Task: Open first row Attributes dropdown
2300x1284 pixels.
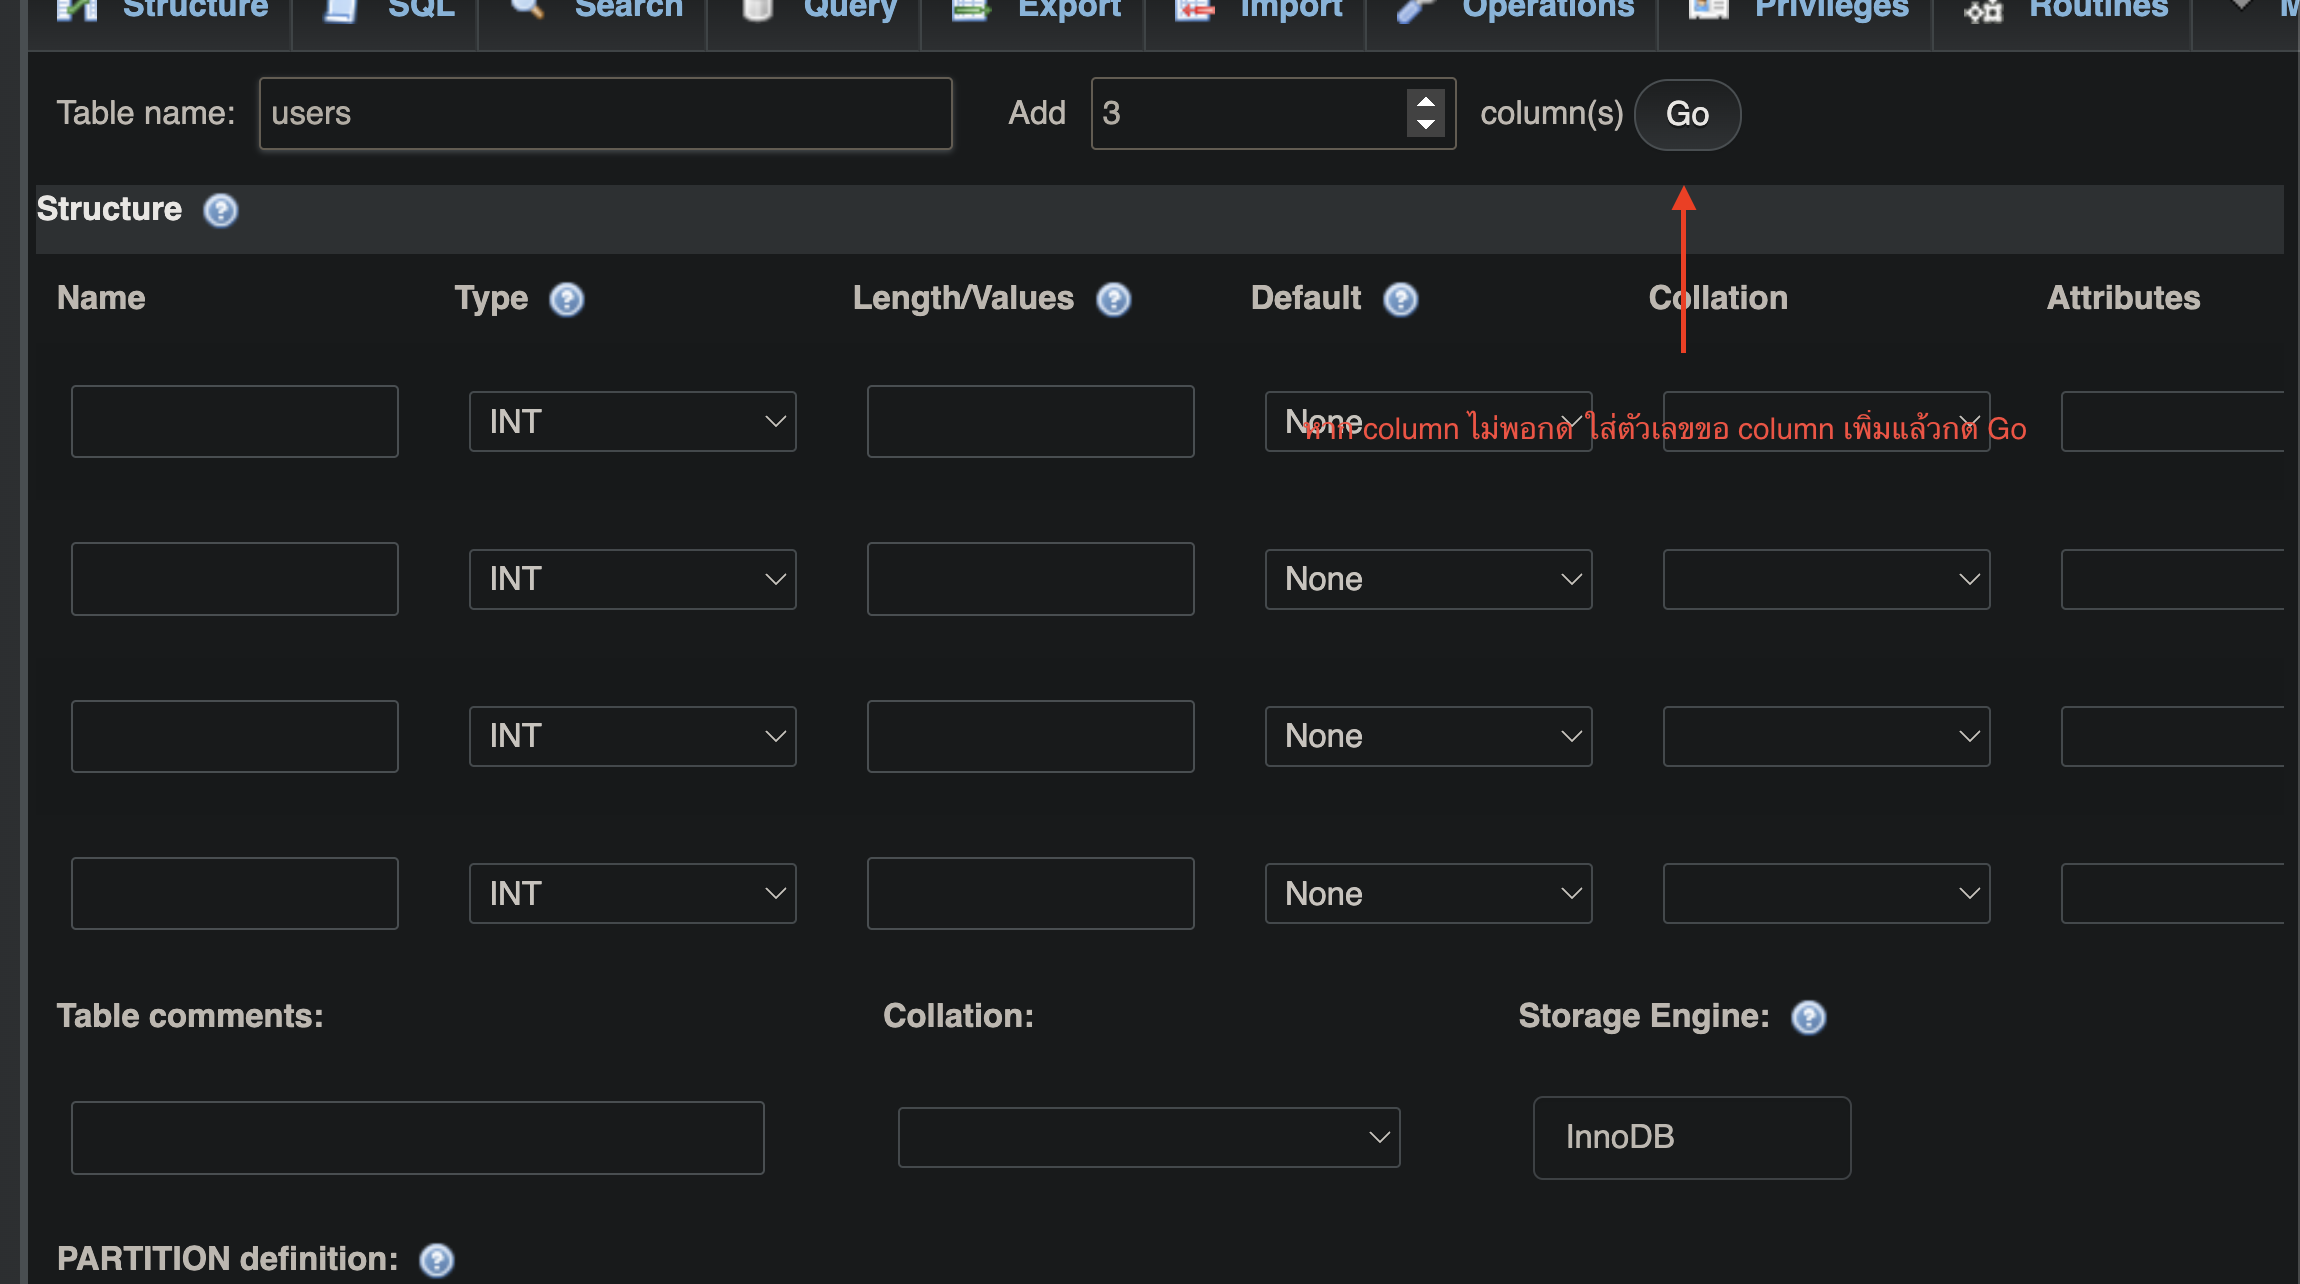Action: 2173,421
